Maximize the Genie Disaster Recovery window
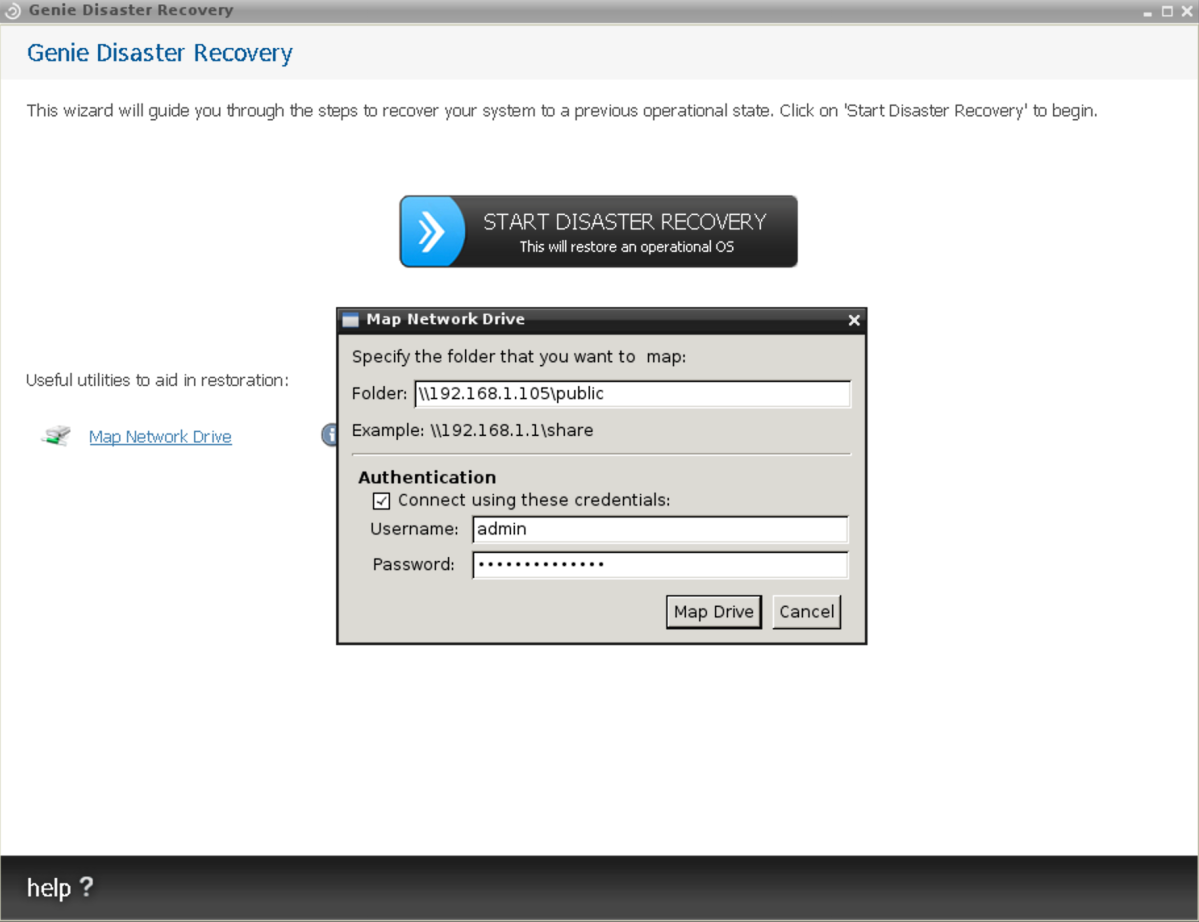 coord(1167,11)
